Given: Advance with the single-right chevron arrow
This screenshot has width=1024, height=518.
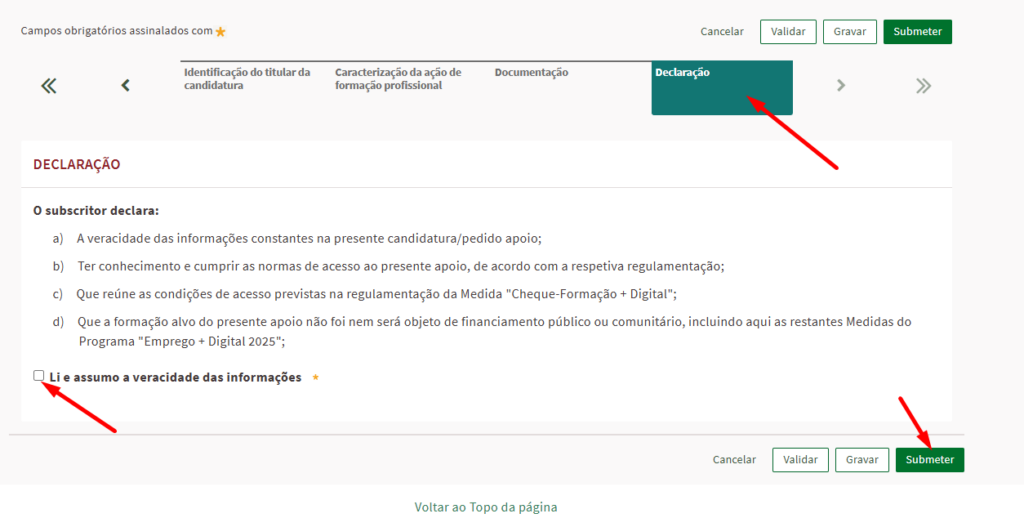Looking at the screenshot, I should click(x=841, y=86).
